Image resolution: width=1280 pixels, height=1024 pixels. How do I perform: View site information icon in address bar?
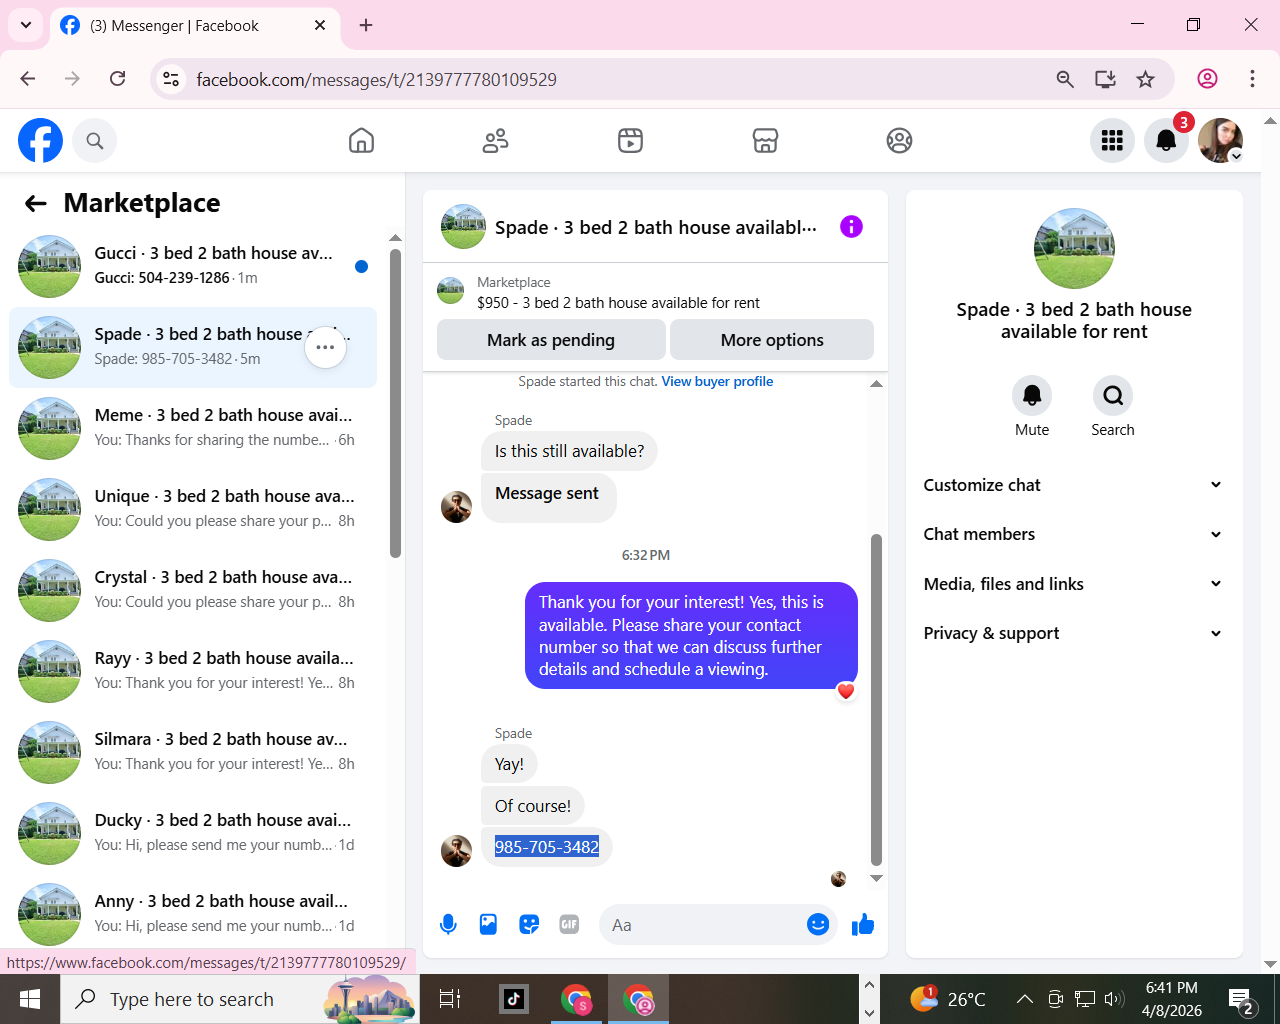[171, 79]
